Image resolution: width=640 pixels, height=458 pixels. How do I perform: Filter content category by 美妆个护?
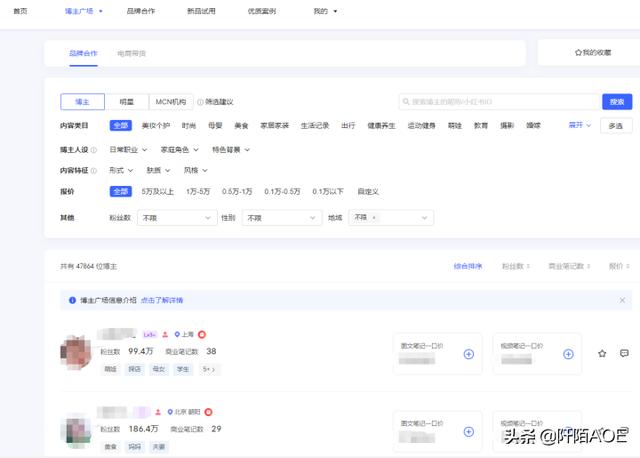(156, 126)
